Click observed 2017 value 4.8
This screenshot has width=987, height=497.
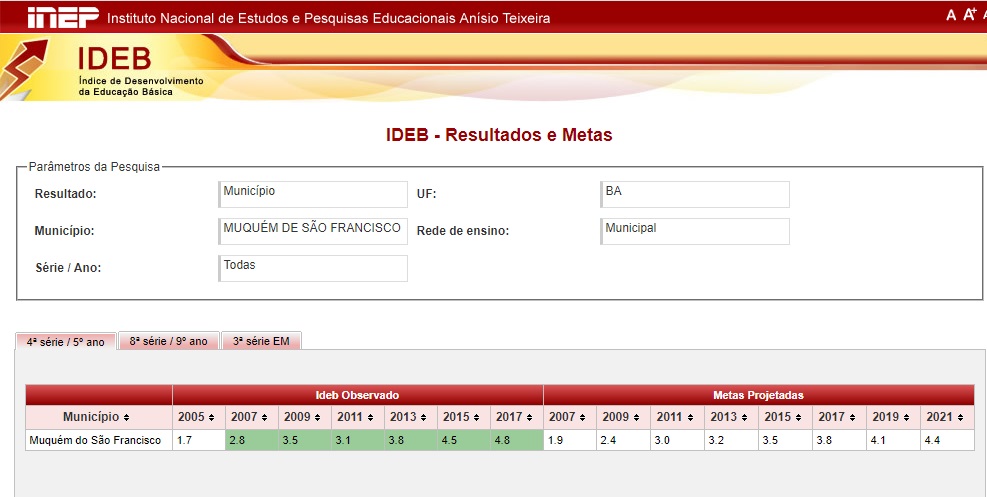pyautogui.click(x=502, y=440)
